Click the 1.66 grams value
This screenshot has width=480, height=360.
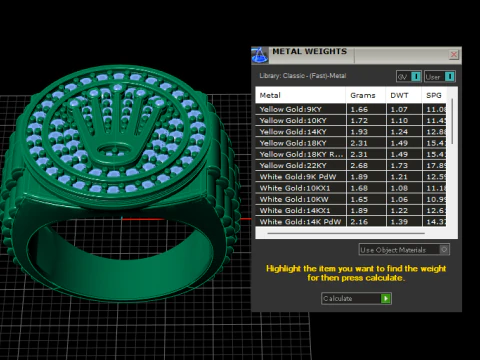click(x=359, y=109)
